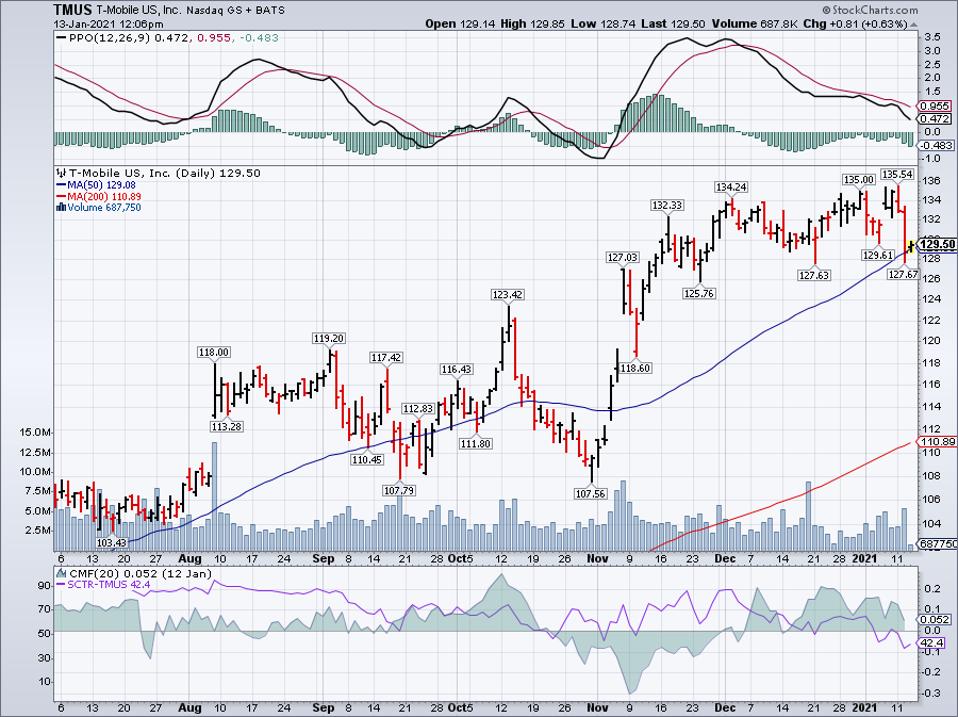The height and width of the screenshot is (717, 958).
Task: Click the yellow 129.50 last price marker
Action: [x=937, y=245]
